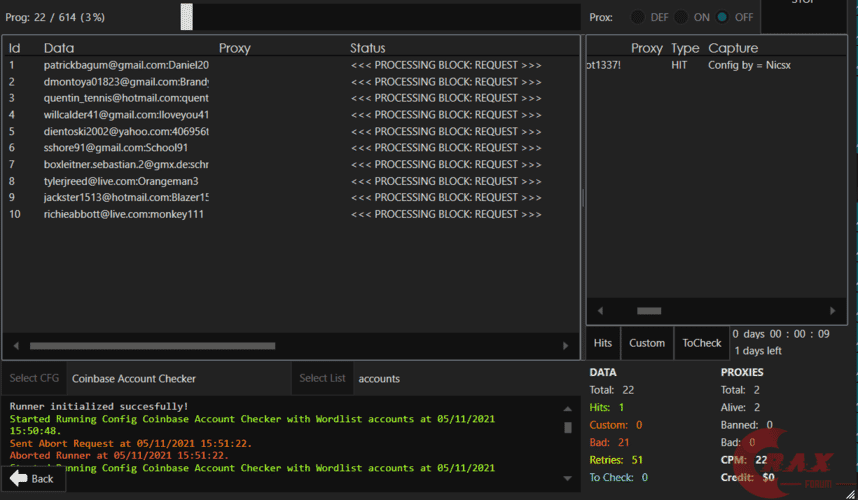Click the progress bar handle at top
The image size is (858, 500).
click(x=187, y=17)
